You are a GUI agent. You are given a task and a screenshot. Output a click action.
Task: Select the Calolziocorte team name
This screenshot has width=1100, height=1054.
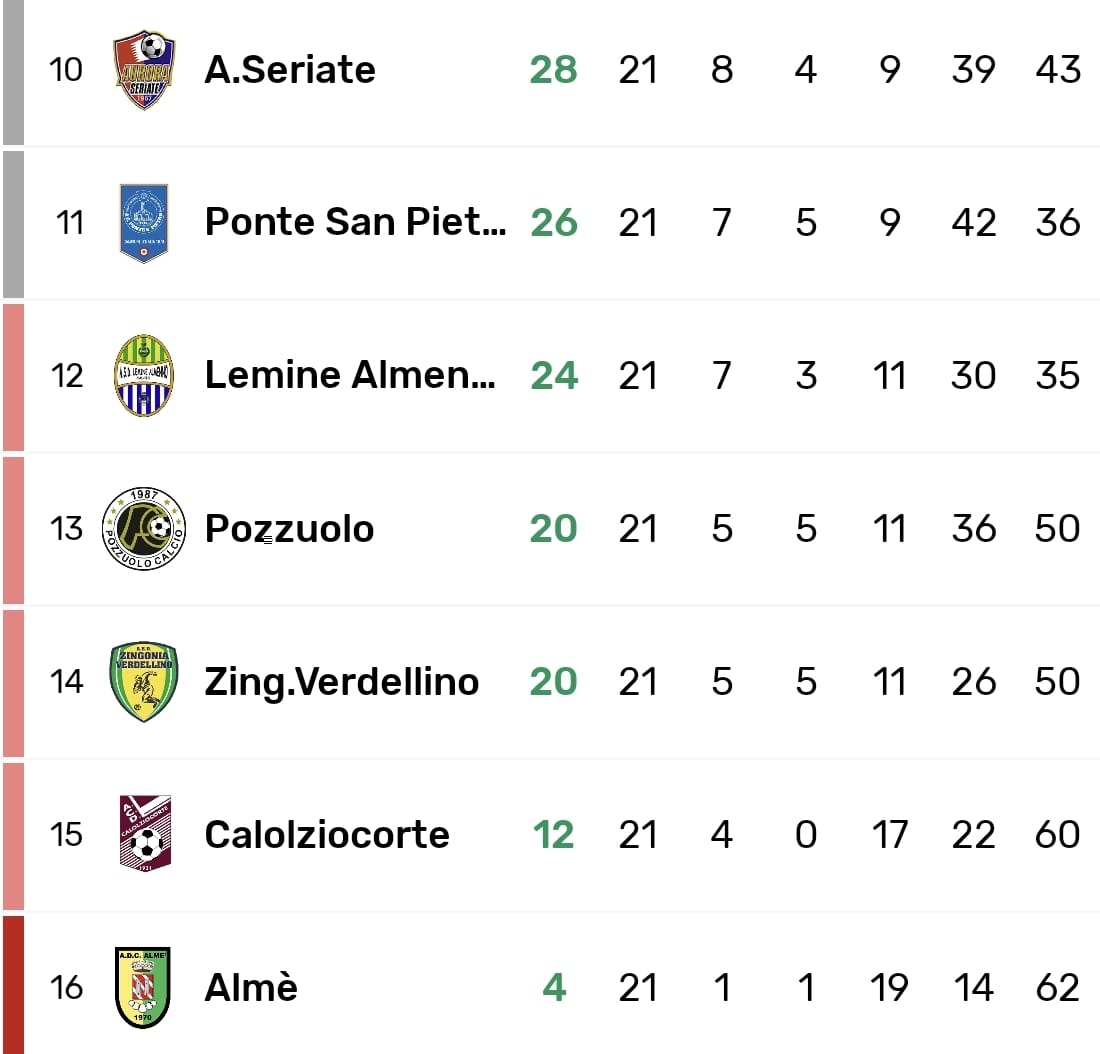pyautogui.click(x=327, y=834)
